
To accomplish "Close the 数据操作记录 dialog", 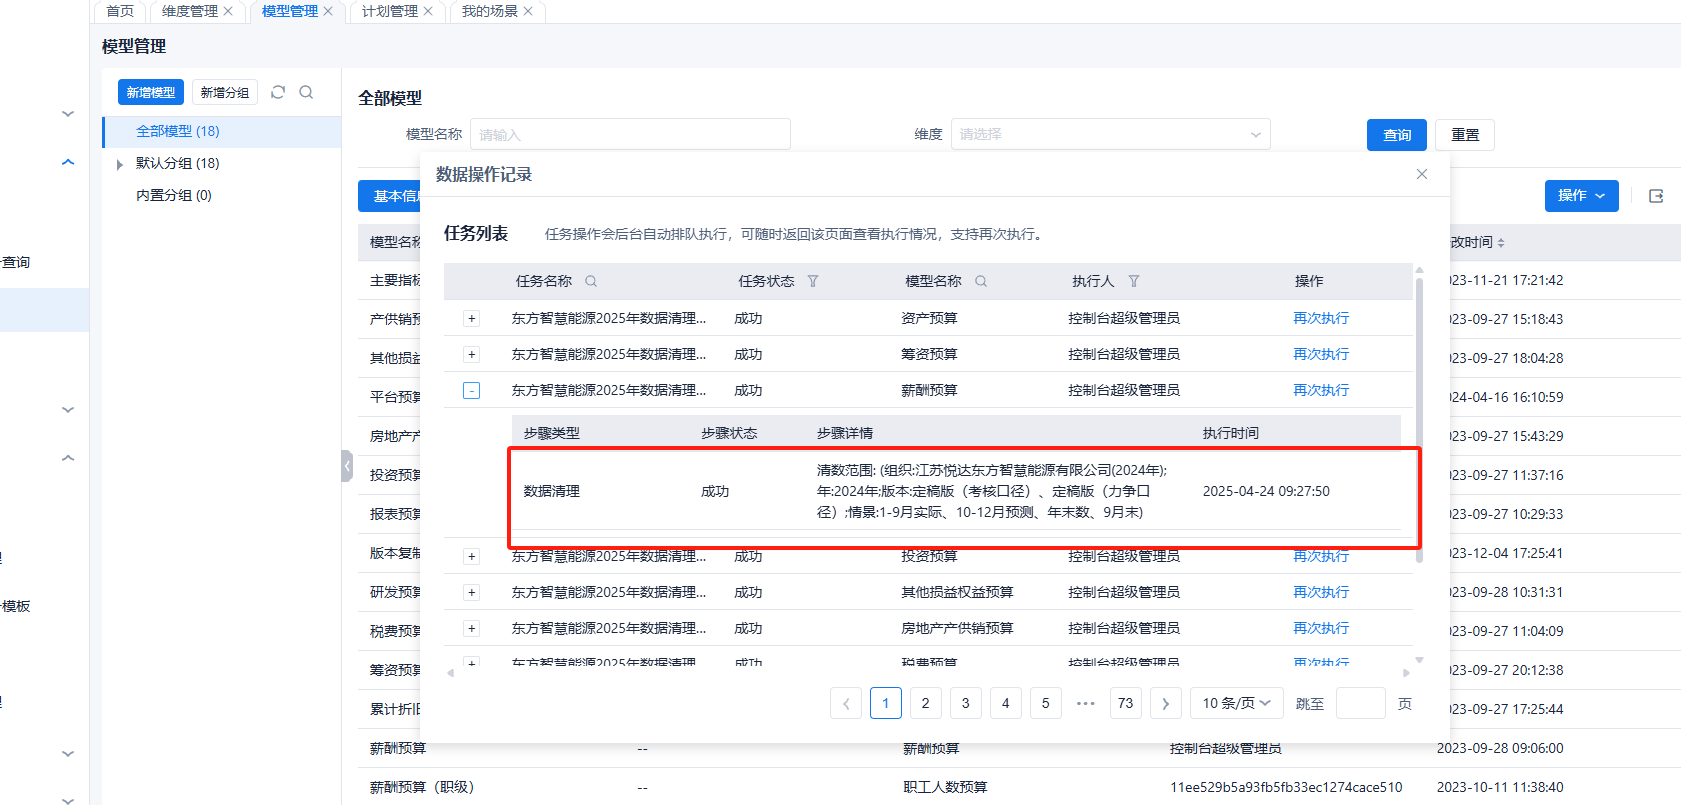I will point(1422,174).
